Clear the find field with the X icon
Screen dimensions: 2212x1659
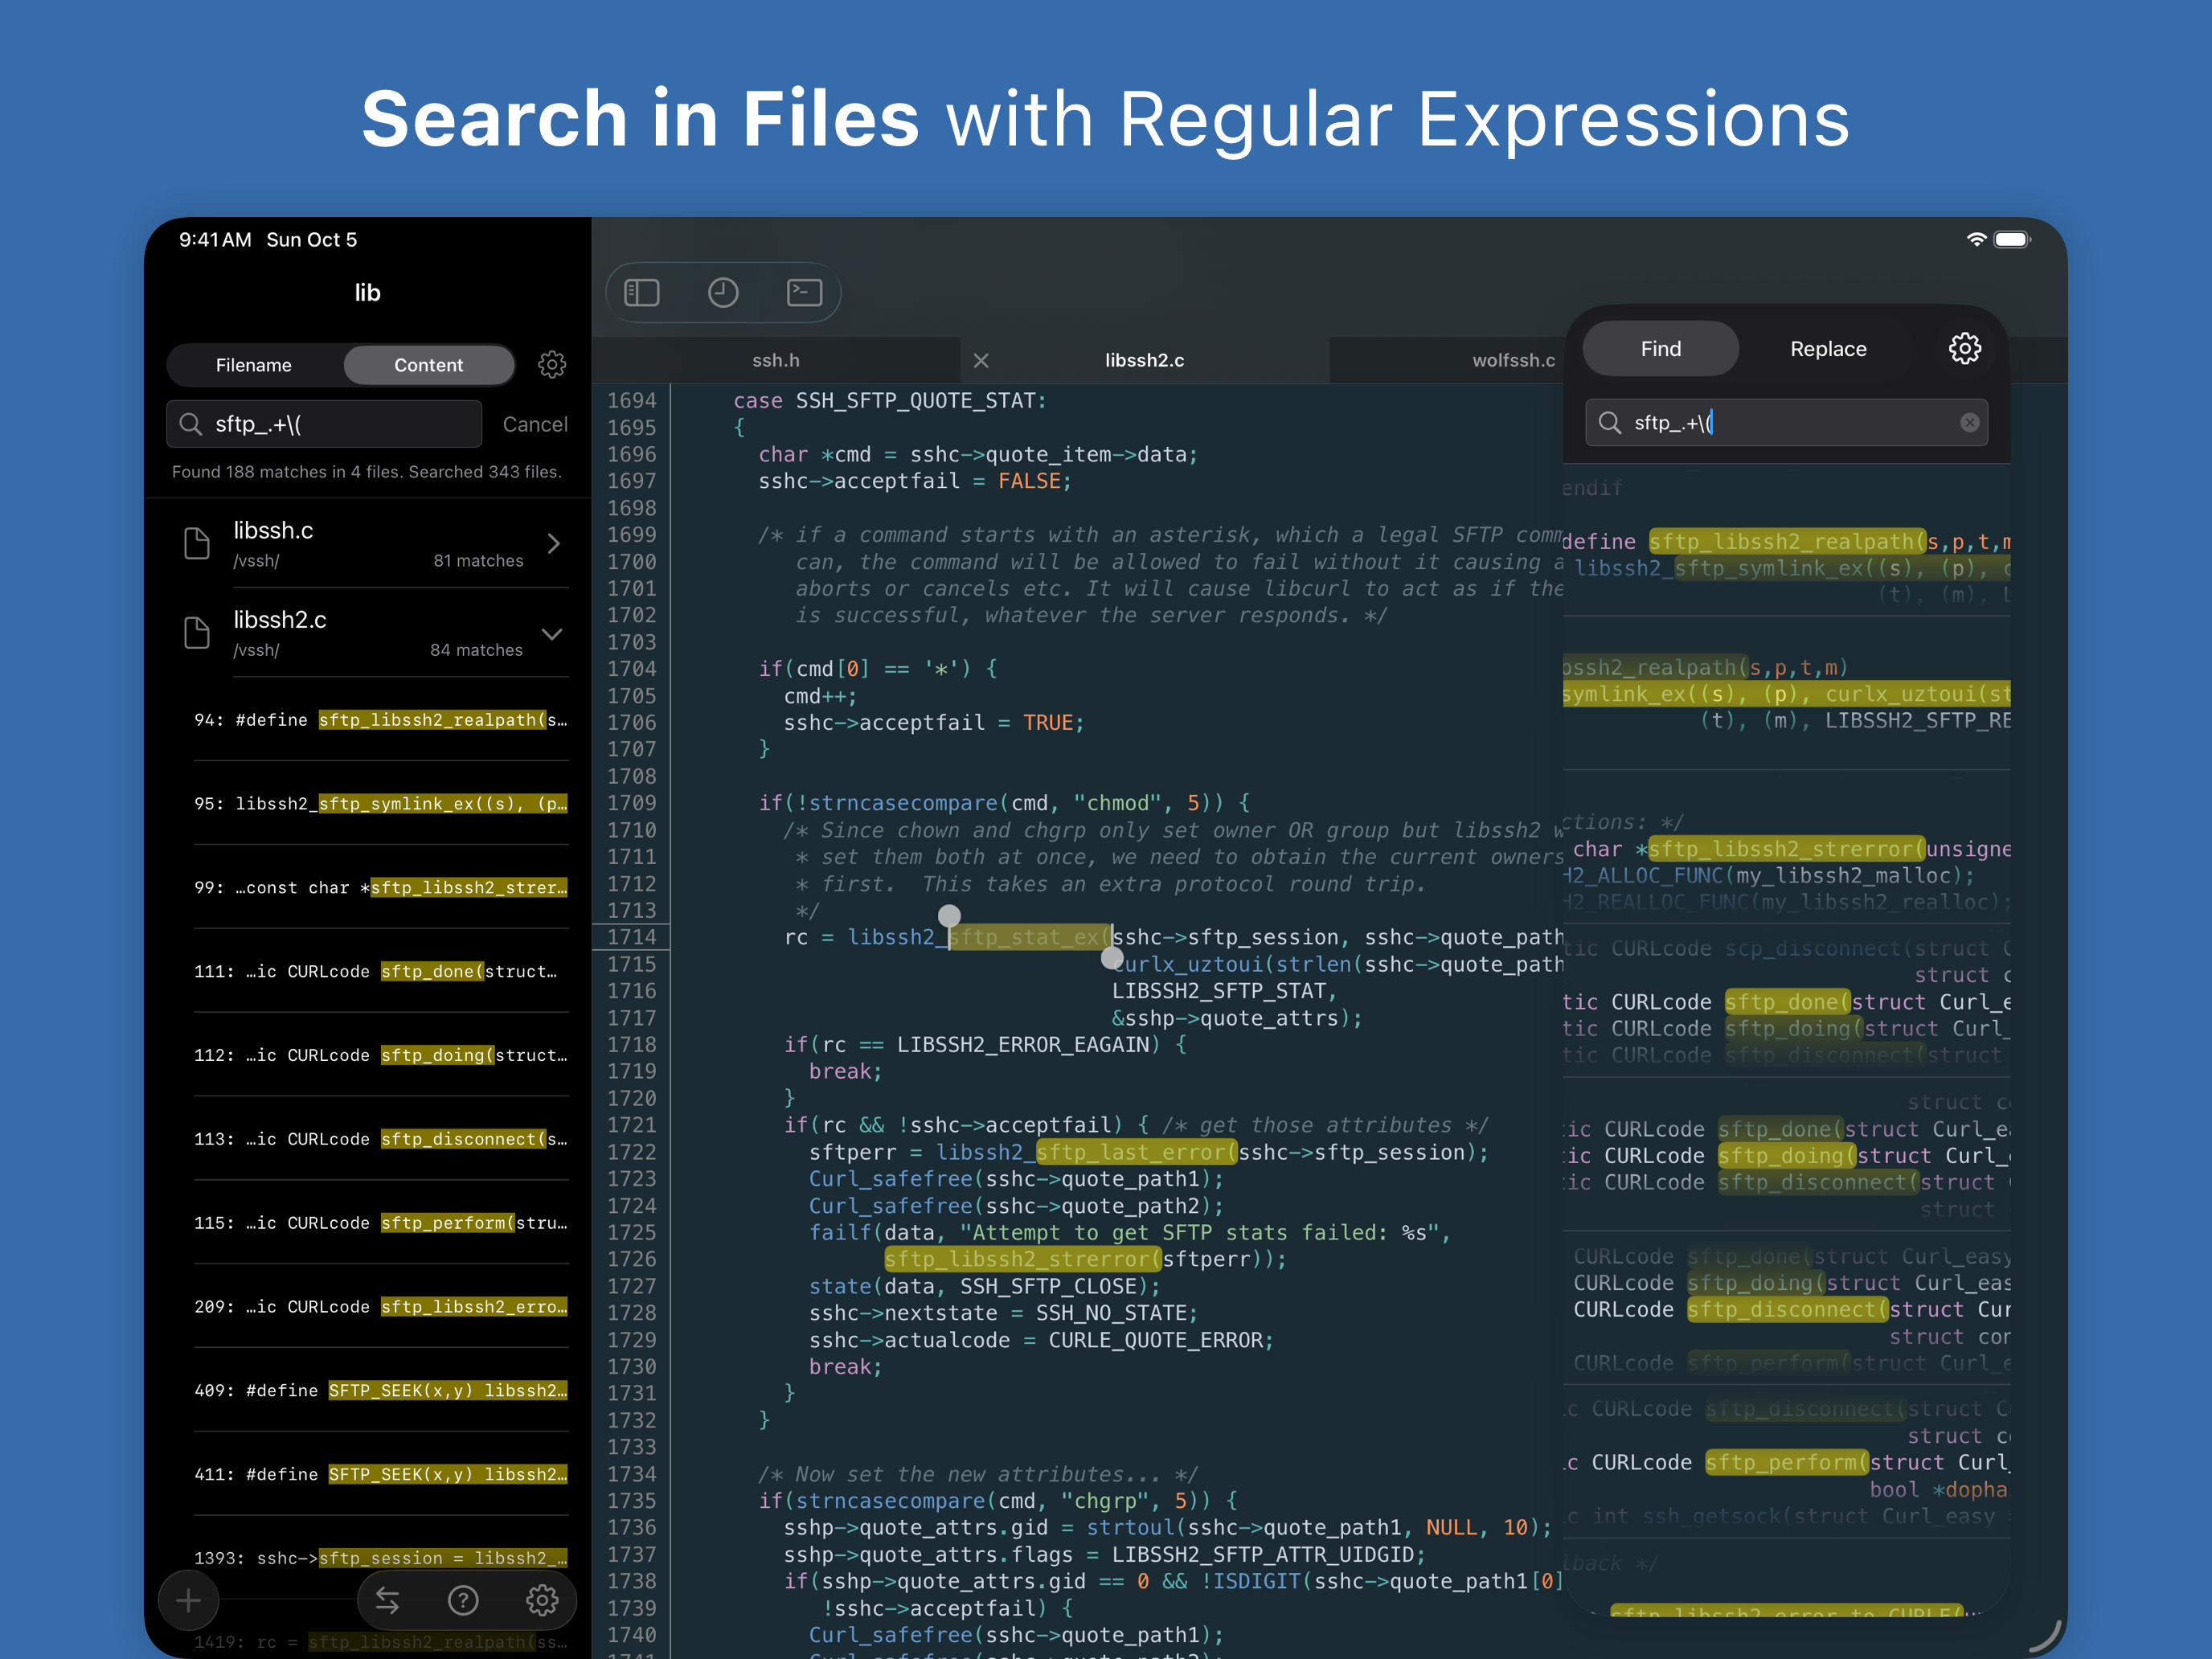coord(1969,422)
